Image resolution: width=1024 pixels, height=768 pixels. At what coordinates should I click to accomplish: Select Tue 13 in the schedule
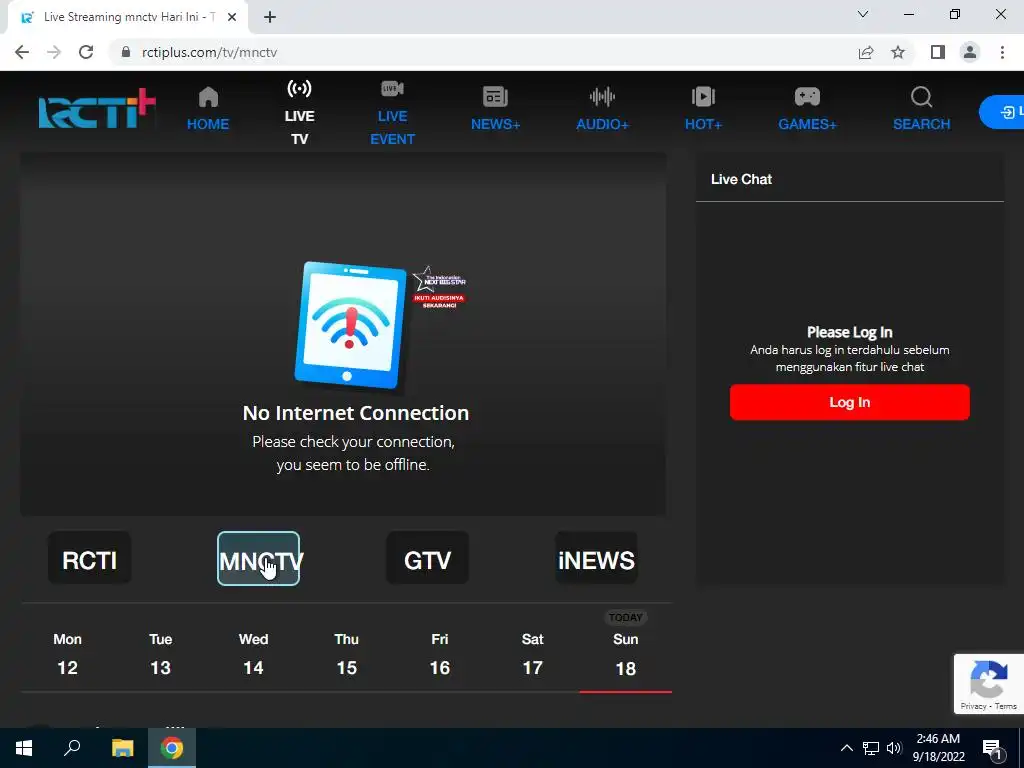click(160, 654)
